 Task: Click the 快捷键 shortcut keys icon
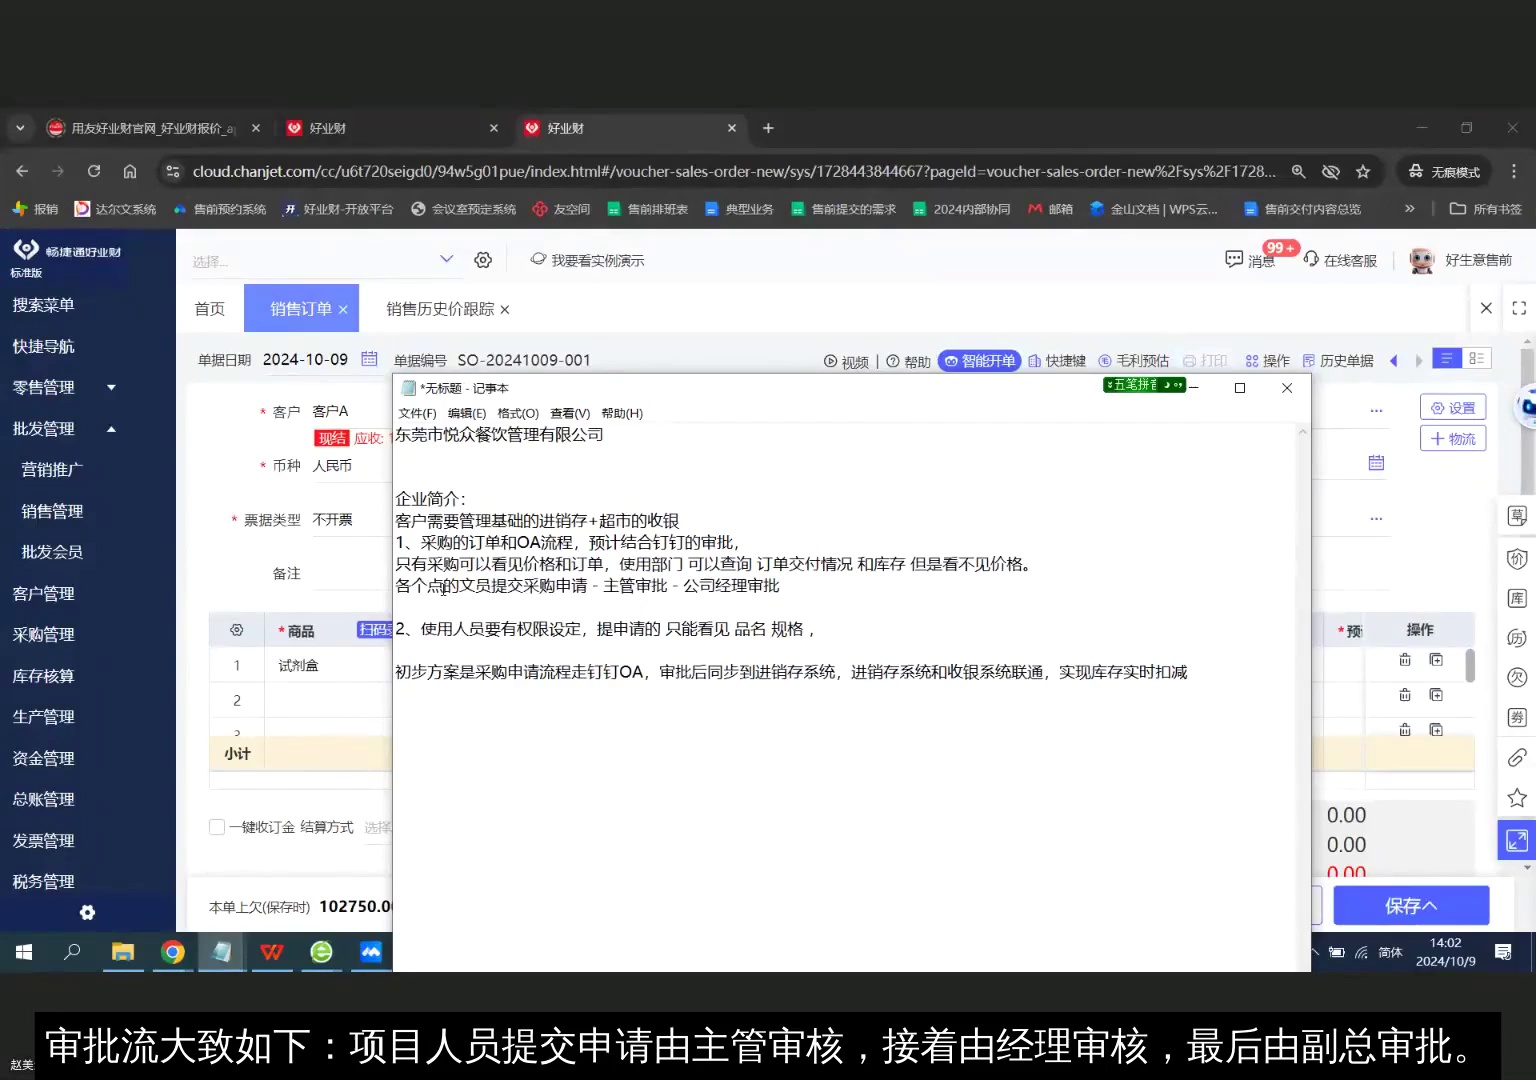(1056, 360)
